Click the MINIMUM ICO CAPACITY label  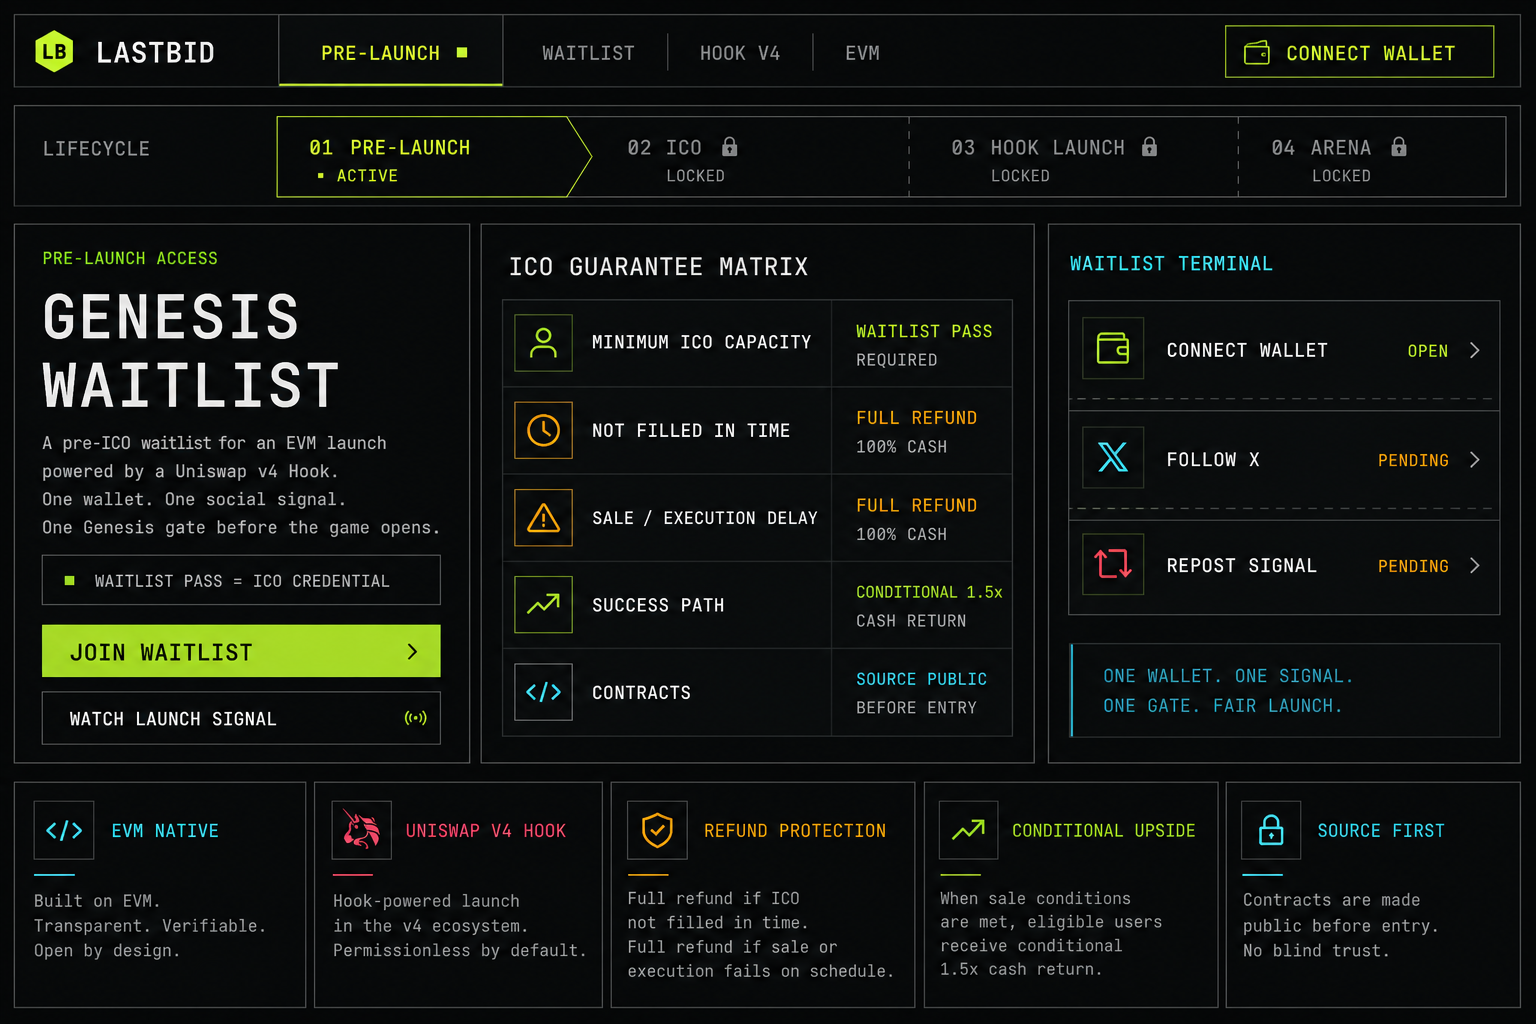click(x=701, y=342)
